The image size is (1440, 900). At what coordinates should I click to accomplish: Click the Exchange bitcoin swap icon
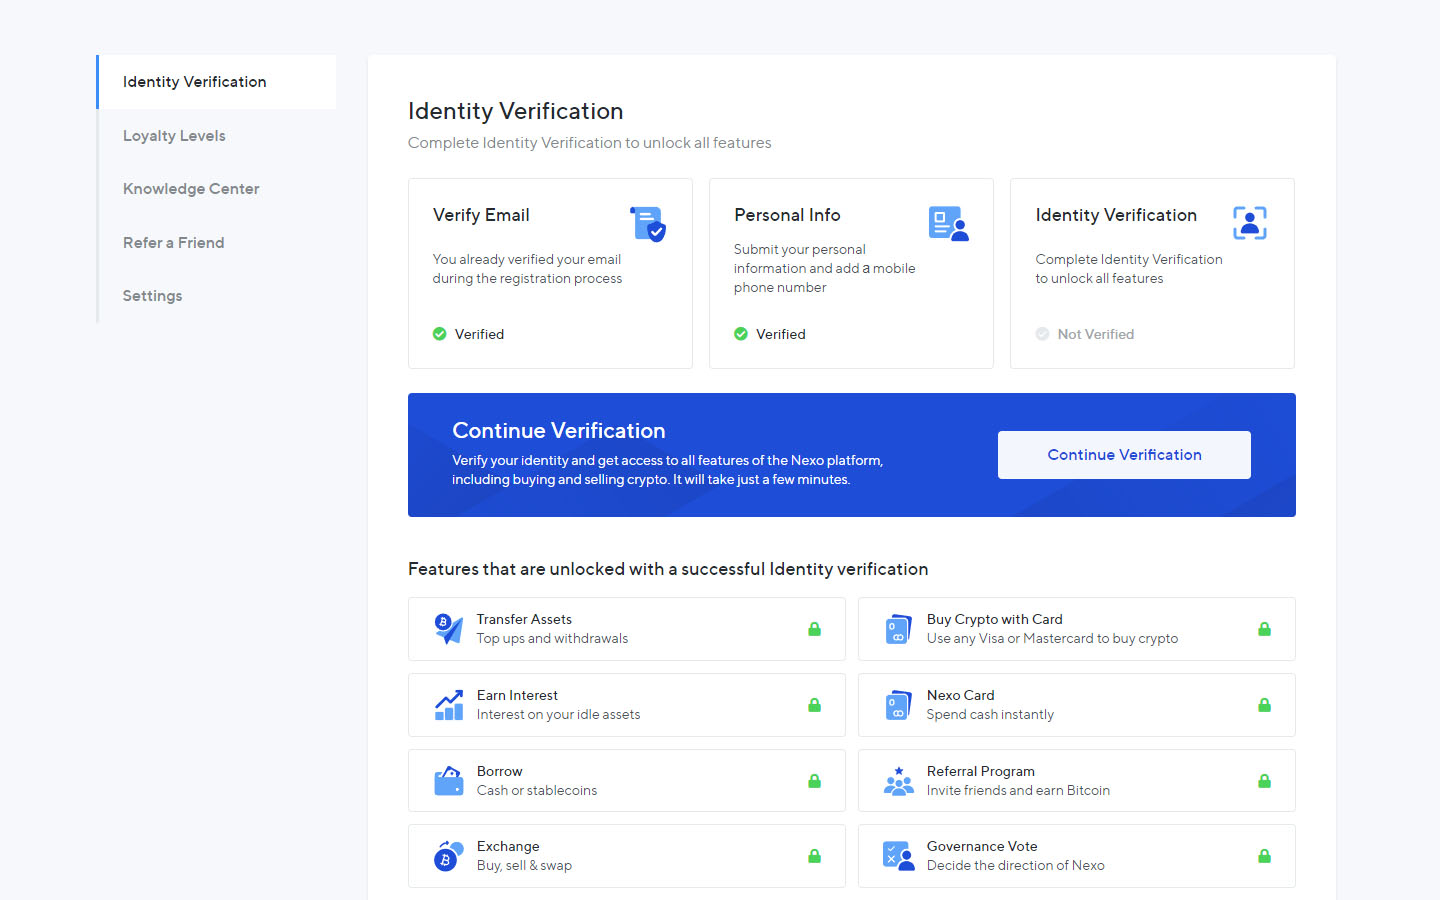point(449,856)
